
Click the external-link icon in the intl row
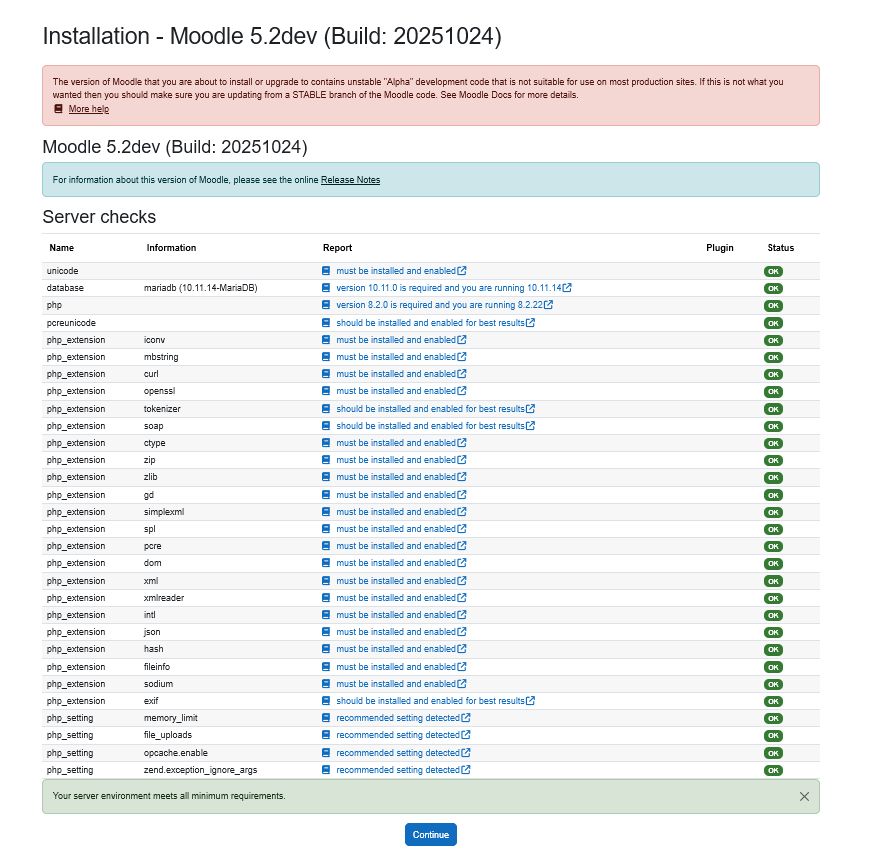(x=462, y=614)
